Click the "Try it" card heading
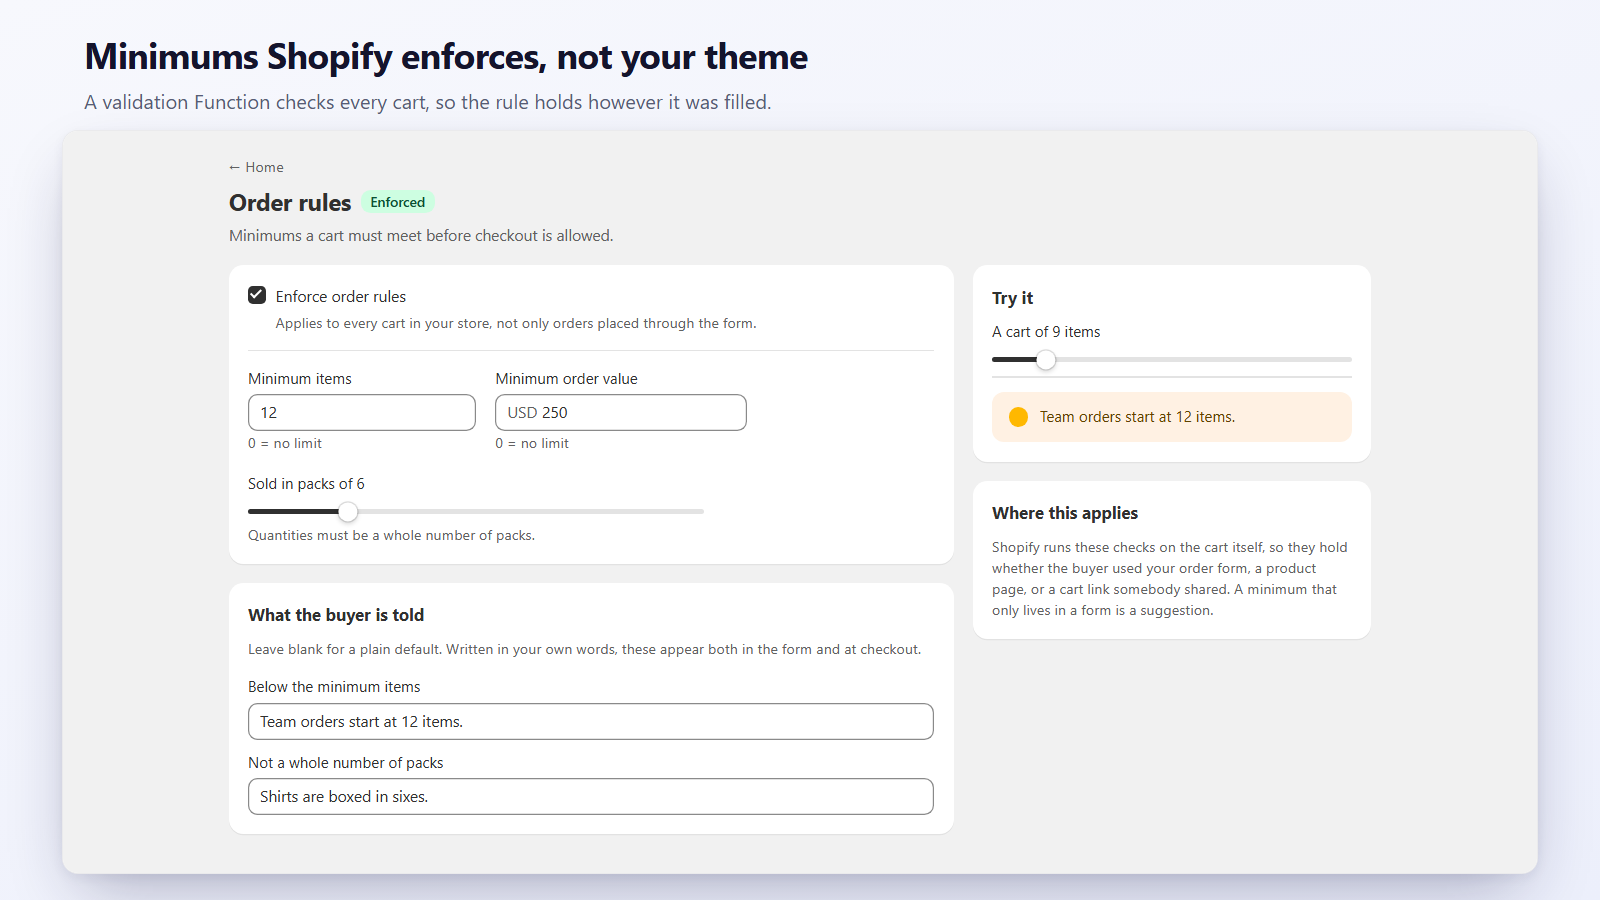The image size is (1600, 900). [x=1012, y=298]
